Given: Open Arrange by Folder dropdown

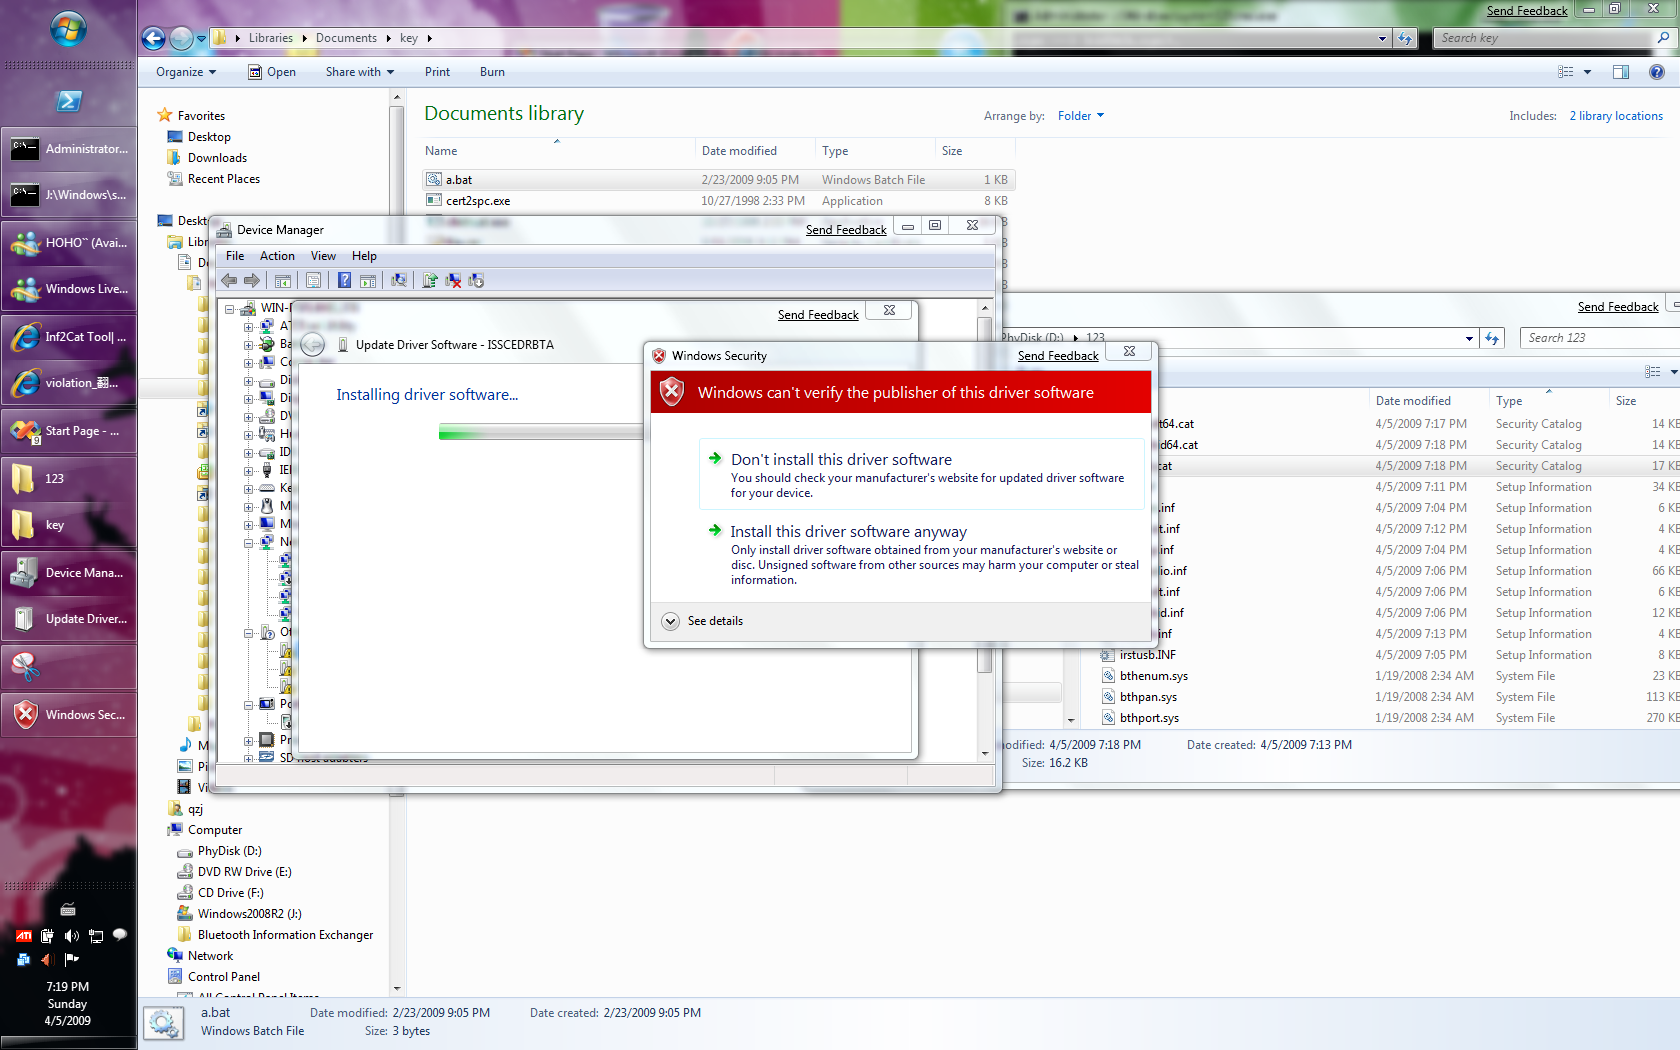Looking at the screenshot, I should click(x=1081, y=116).
